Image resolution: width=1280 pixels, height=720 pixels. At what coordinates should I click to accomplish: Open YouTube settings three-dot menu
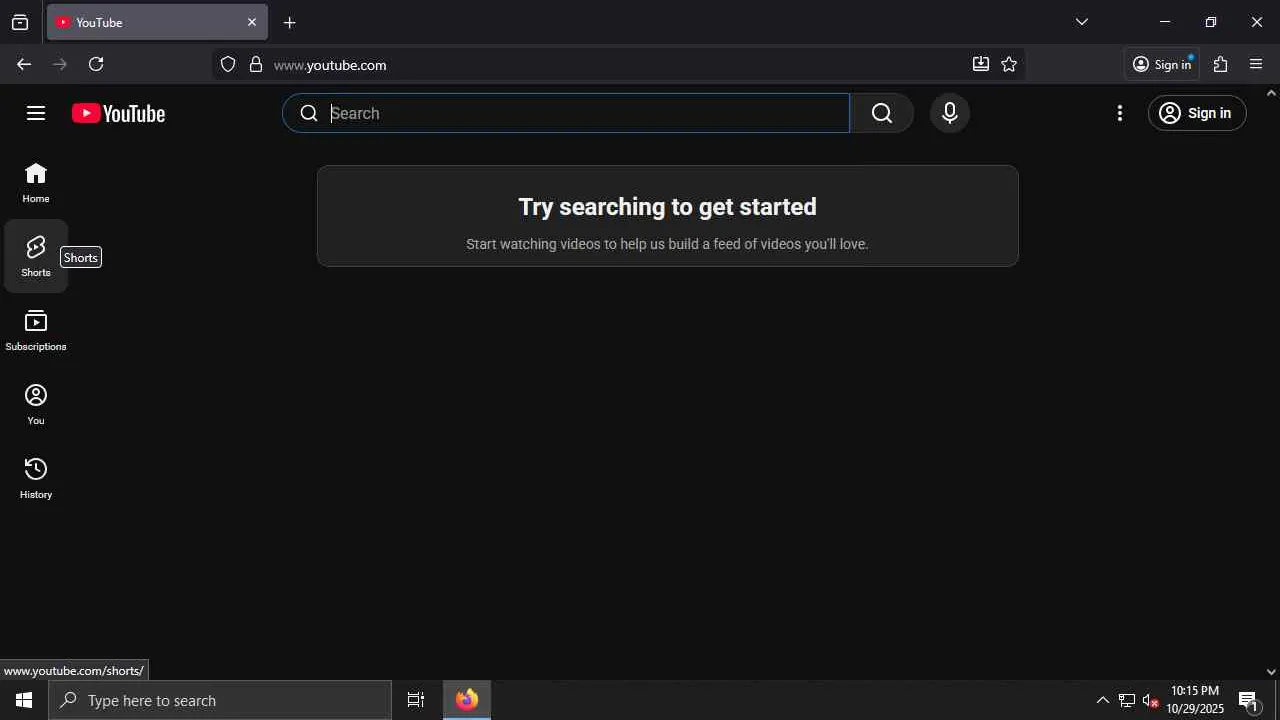(x=1120, y=113)
